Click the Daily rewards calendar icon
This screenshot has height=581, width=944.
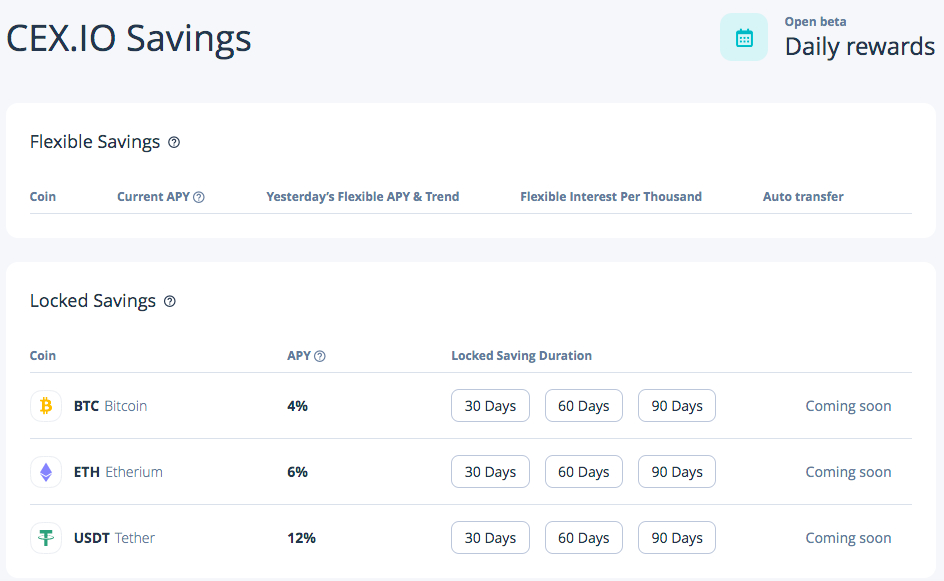click(x=744, y=37)
